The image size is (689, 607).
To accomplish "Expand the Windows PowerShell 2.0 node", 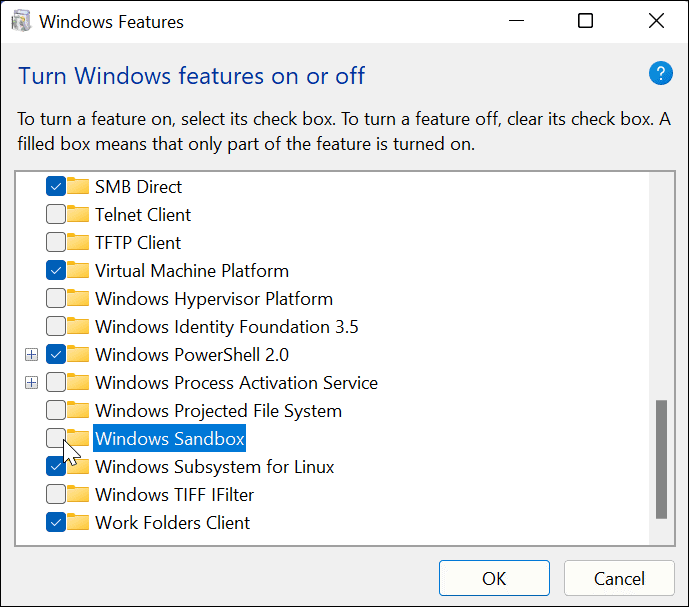I will 32,354.
